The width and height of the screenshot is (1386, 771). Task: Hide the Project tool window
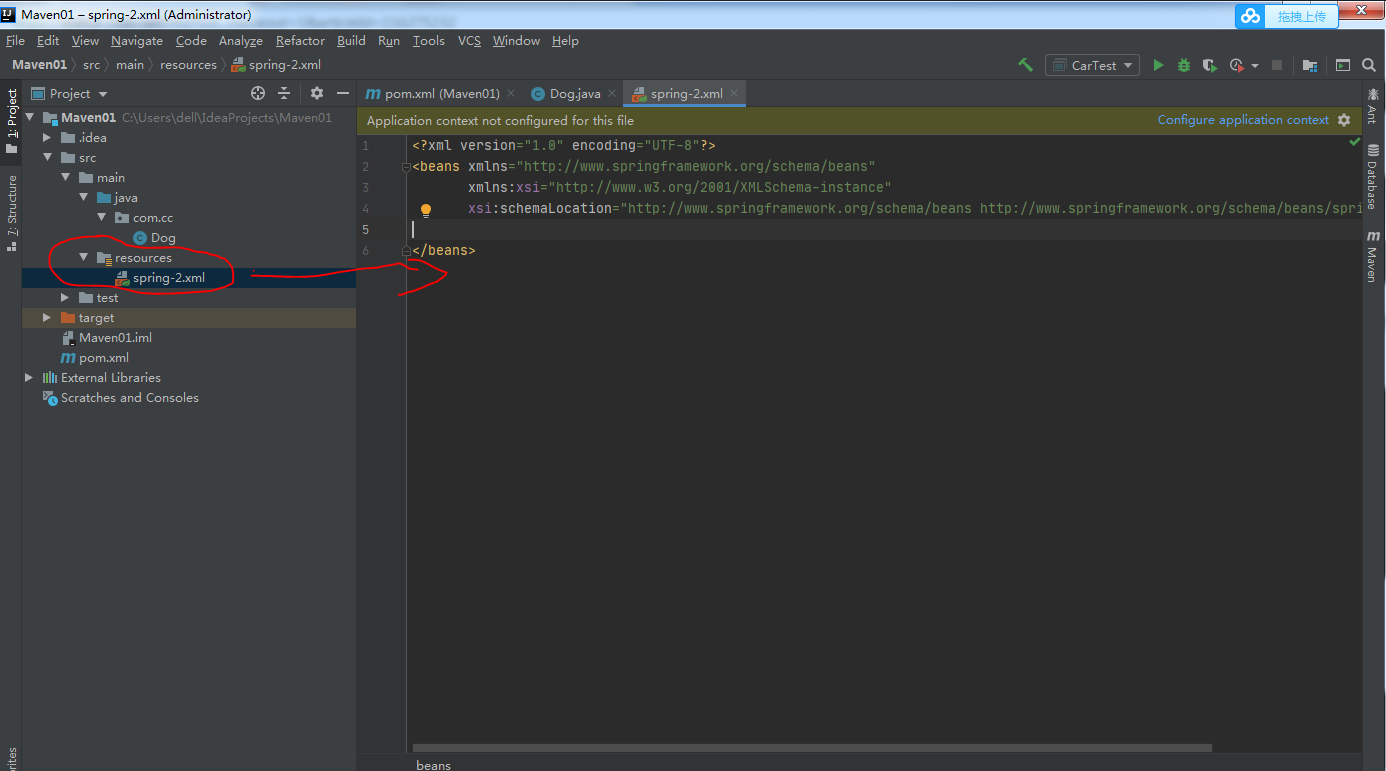[343, 93]
